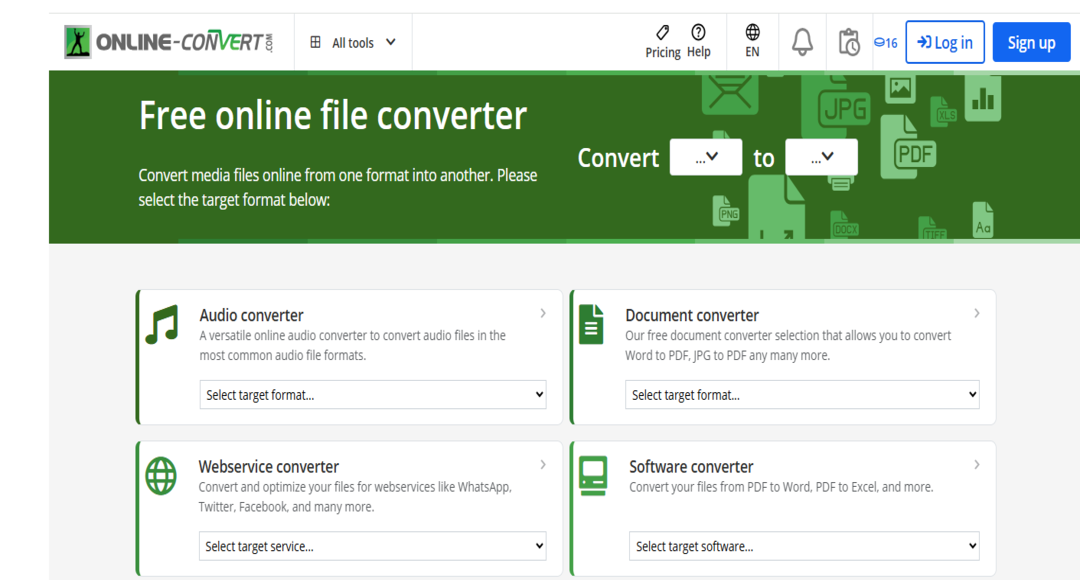
Task: Open the Select target service dropdown
Action: pos(373,546)
